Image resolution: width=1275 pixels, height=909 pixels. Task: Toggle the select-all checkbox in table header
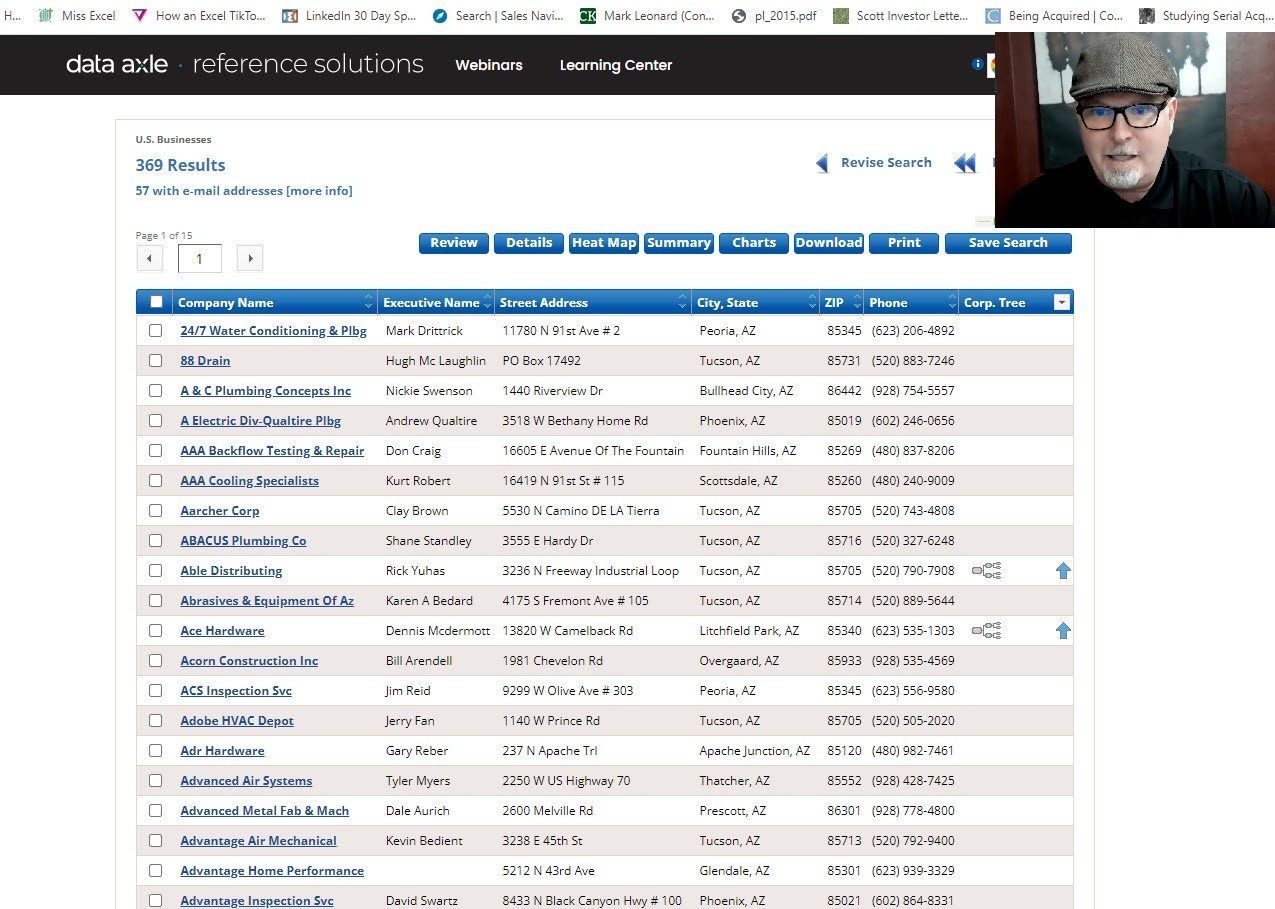click(155, 302)
